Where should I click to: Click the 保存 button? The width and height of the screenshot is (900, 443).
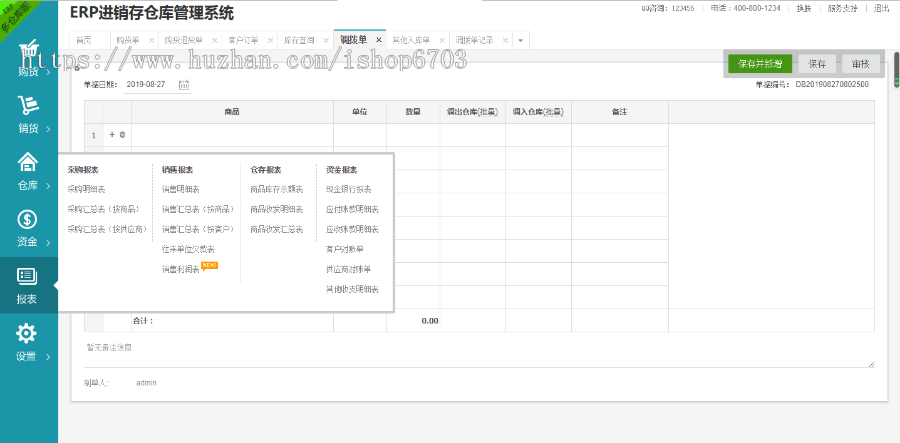[x=817, y=64]
